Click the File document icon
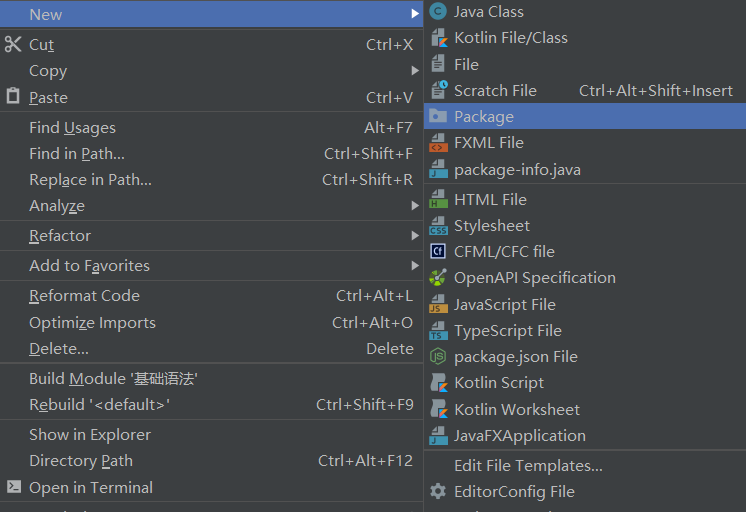Image resolution: width=746 pixels, height=512 pixels. (438, 64)
